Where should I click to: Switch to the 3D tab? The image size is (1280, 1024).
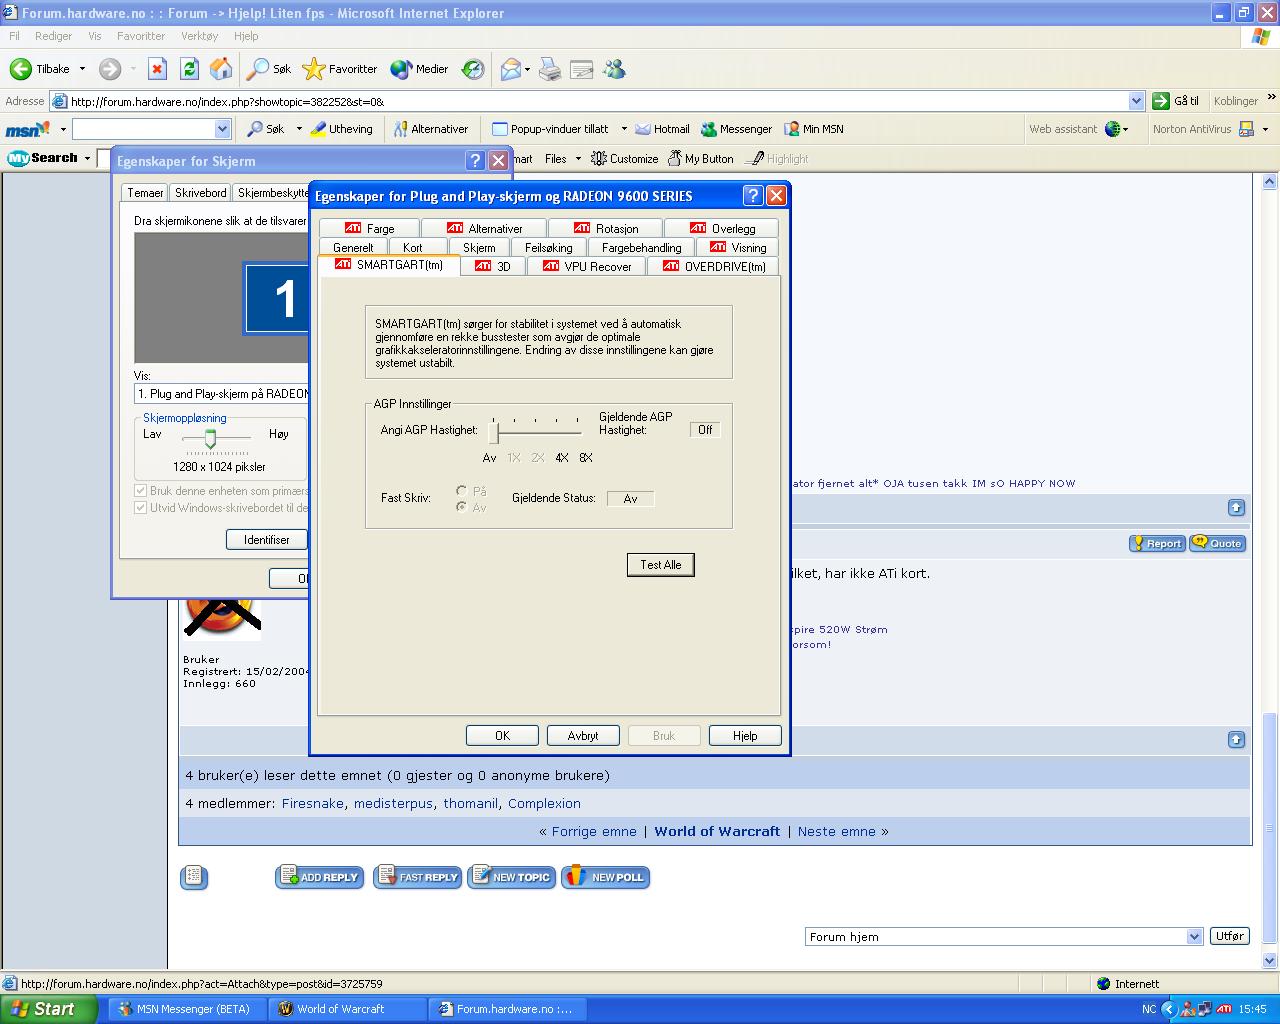click(x=493, y=266)
